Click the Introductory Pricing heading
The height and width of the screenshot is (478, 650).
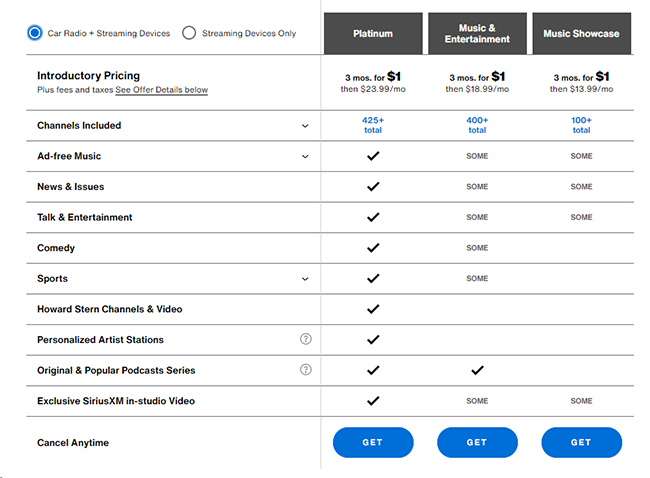pos(88,76)
